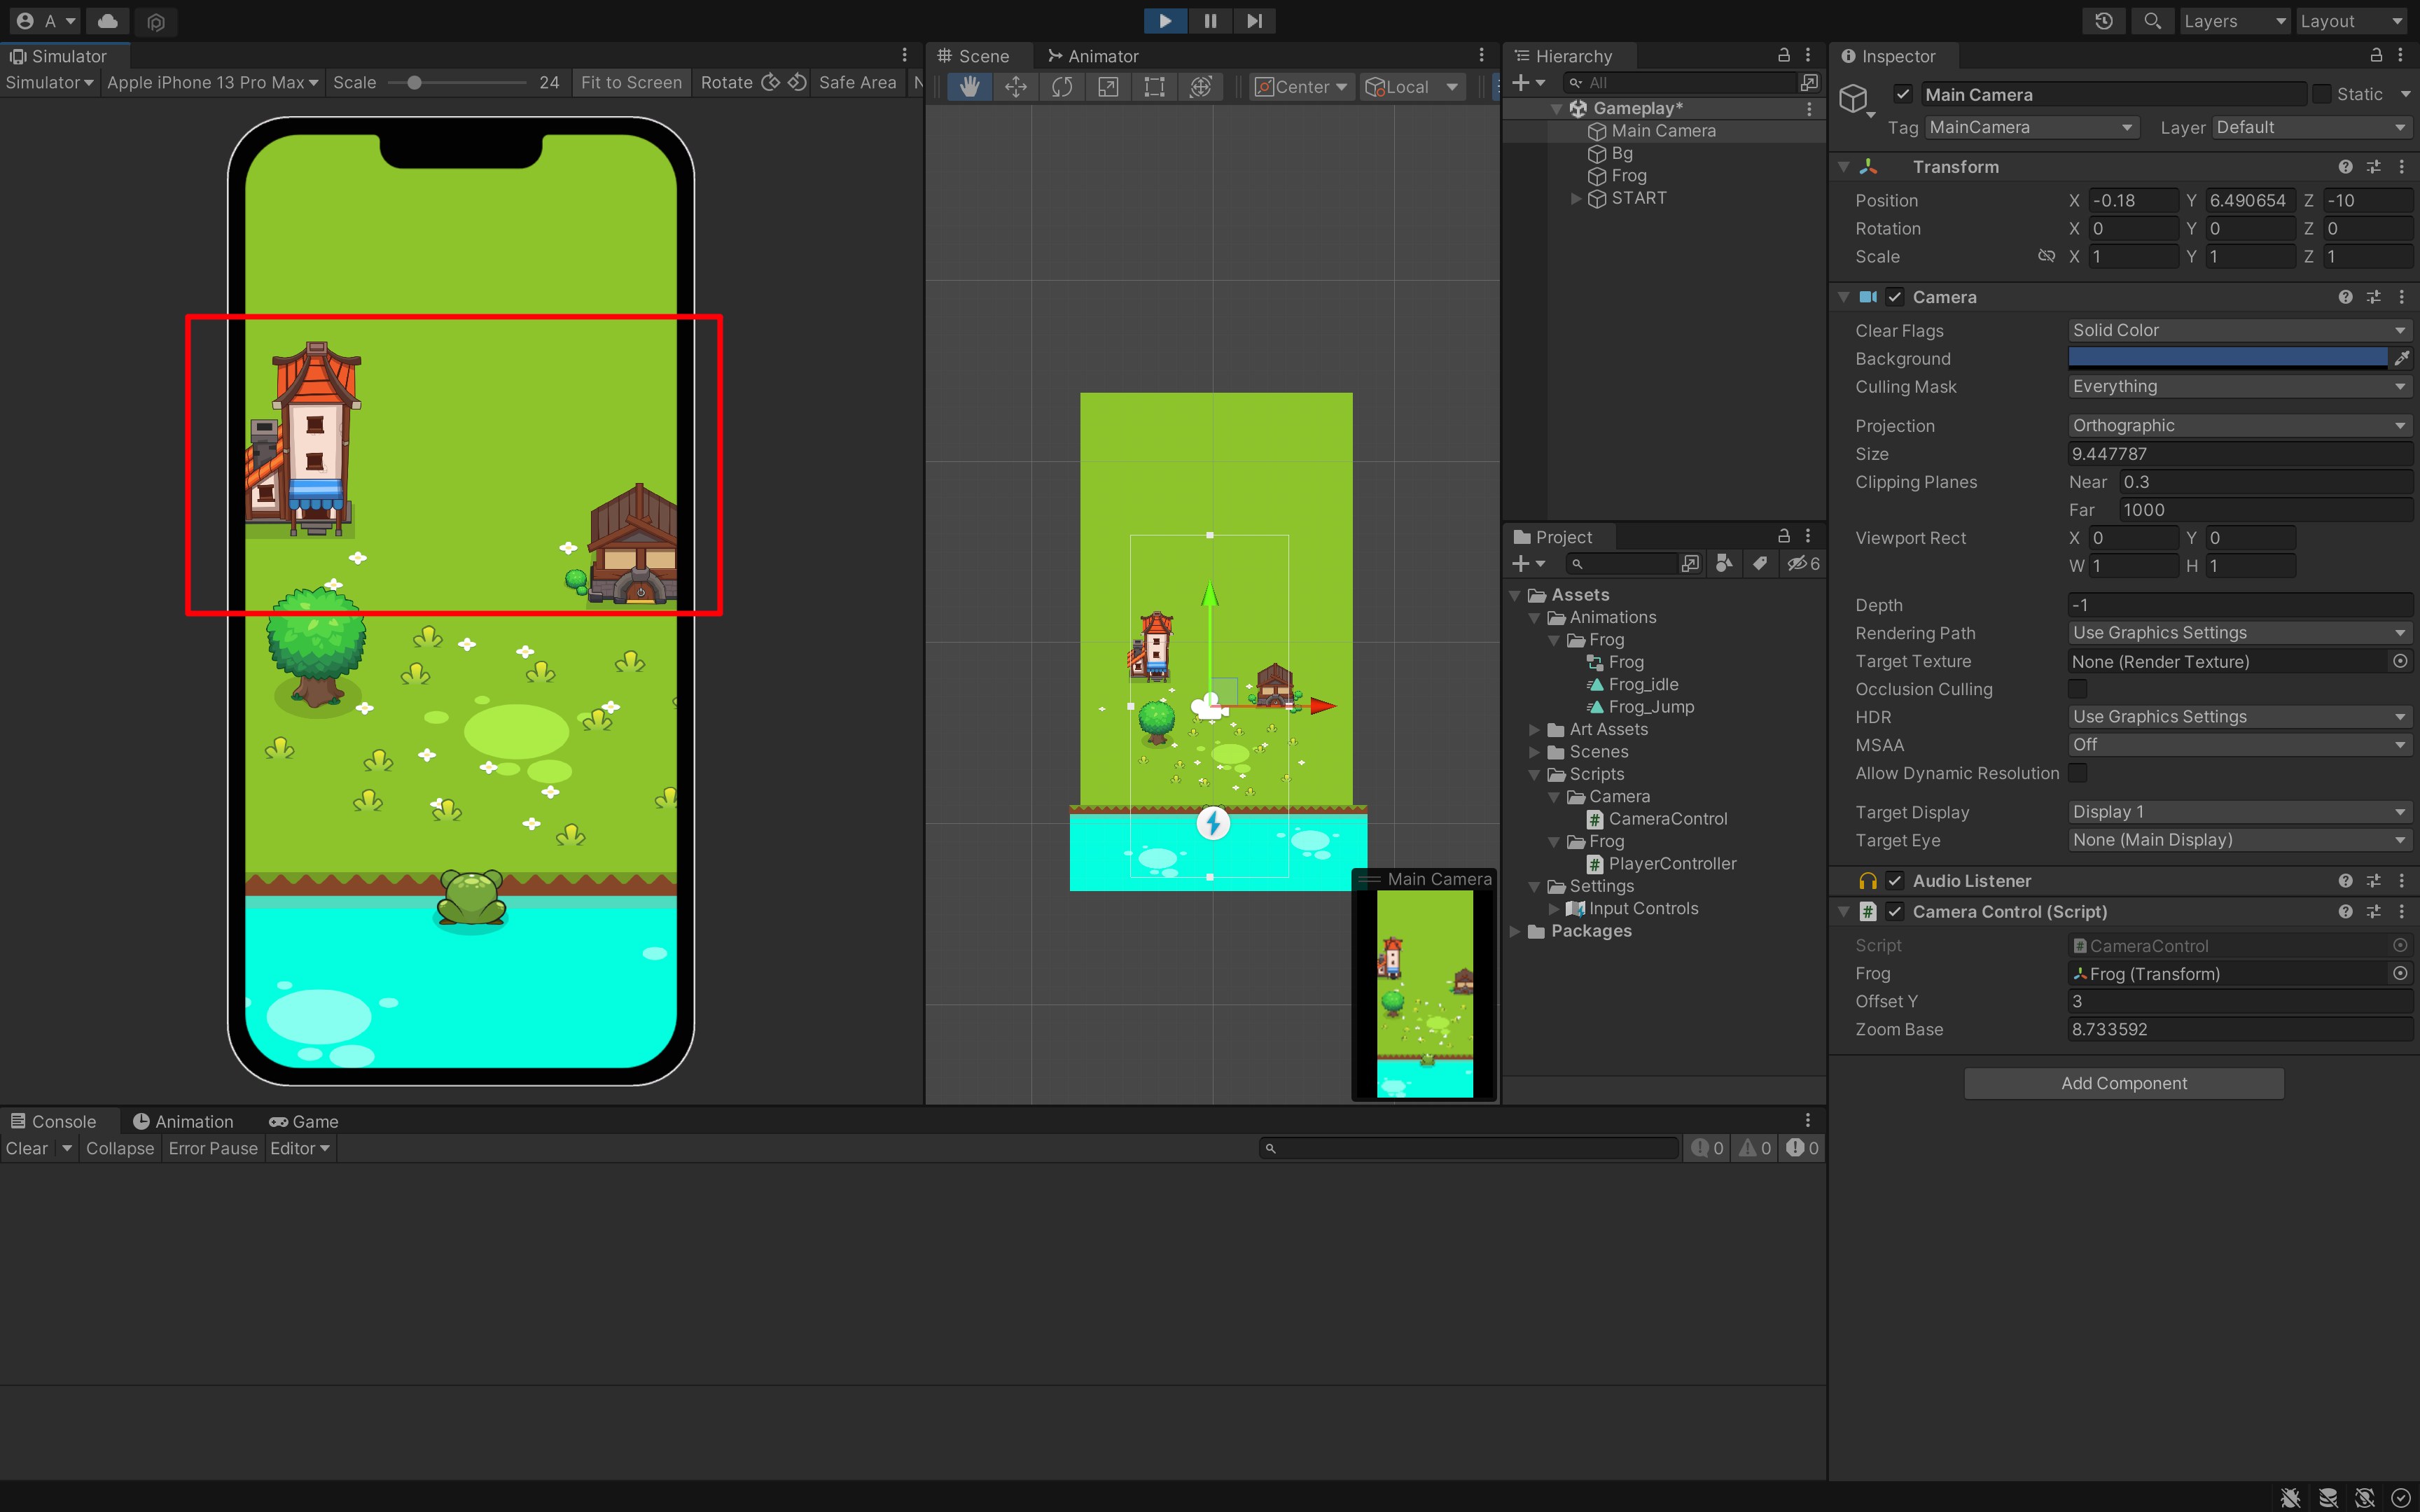Toggle constrained proportions for Scale
The width and height of the screenshot is (2420, 1512).
[2047, 256]
